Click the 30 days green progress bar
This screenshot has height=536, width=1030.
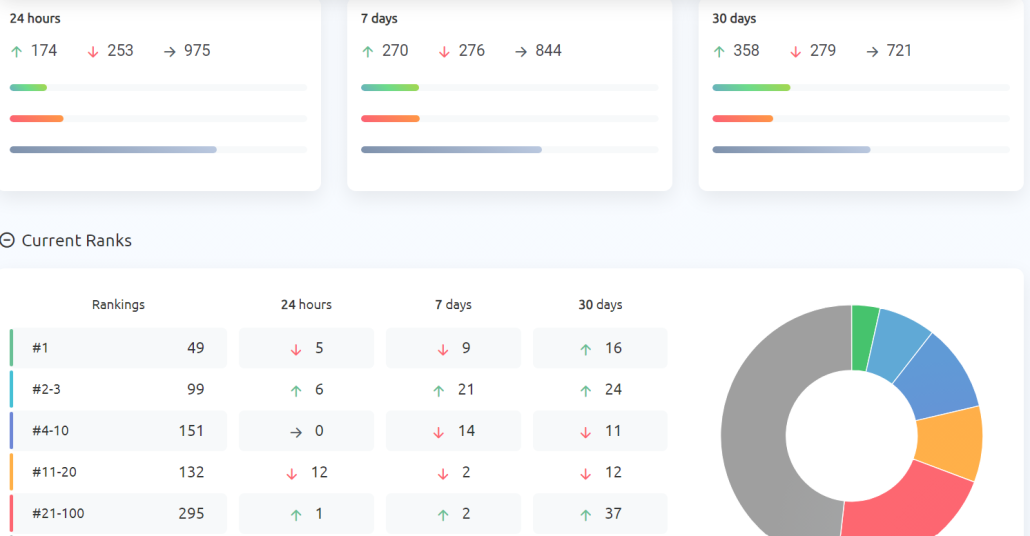(751, 87)
